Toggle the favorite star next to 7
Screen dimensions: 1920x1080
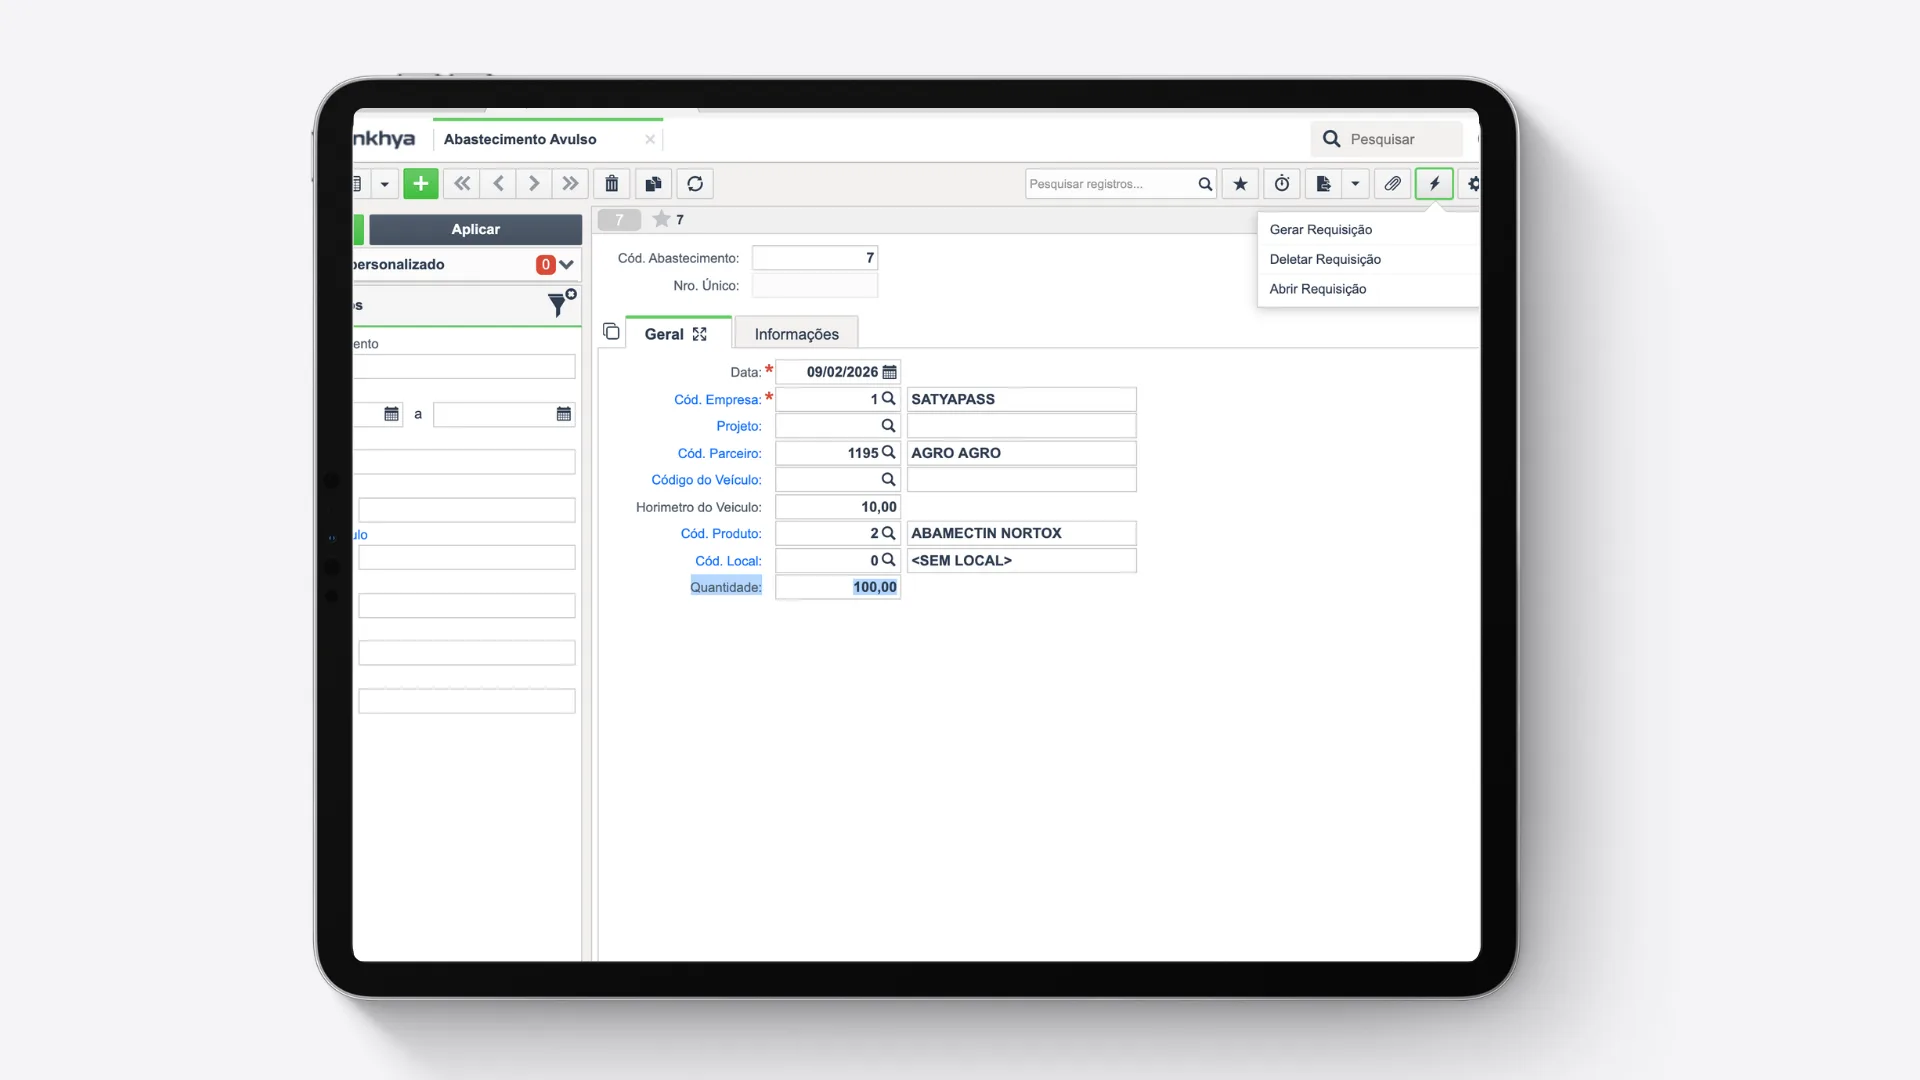(661, 219)
